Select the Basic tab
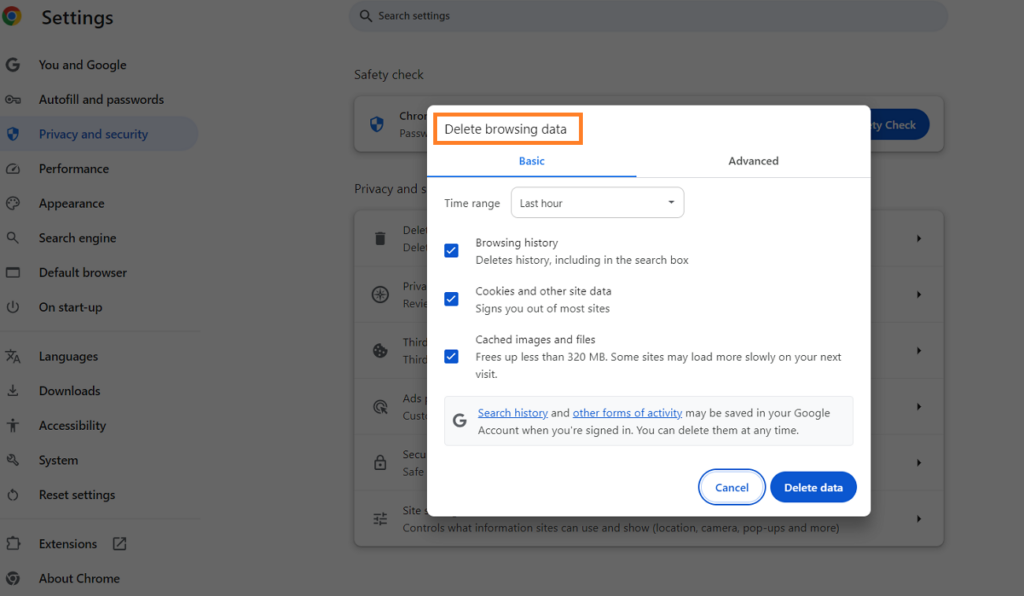The width and height of the screenshot is (1024, 596). coord(531,160)
